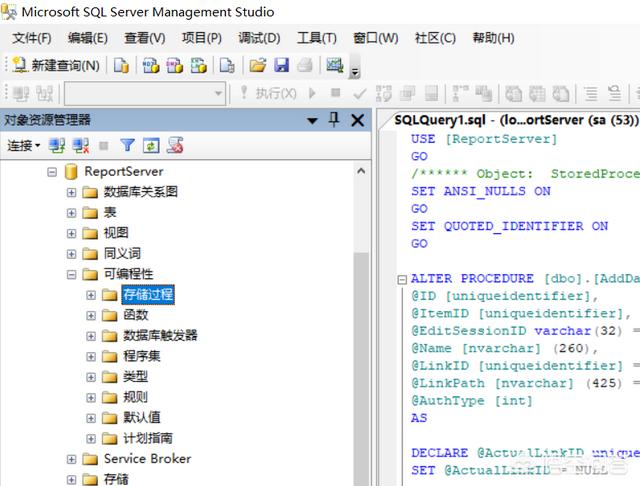Viewport: 640px width, 486px height.
Task: Open the Debug (调试) menu
Action: coord(259,38)
